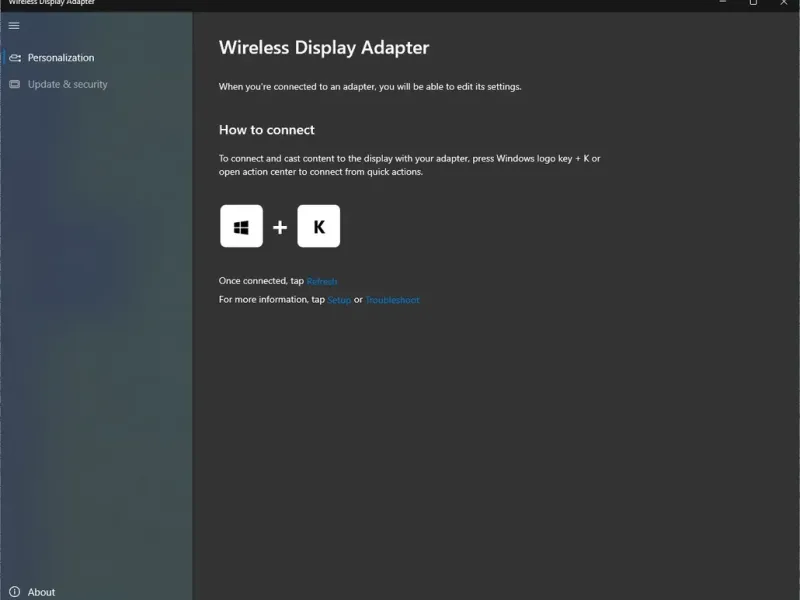Viewport: 800px width, 600px height.
Task: Click the Wireless Display Adapter page heading
Action: (x=324, y=47)
